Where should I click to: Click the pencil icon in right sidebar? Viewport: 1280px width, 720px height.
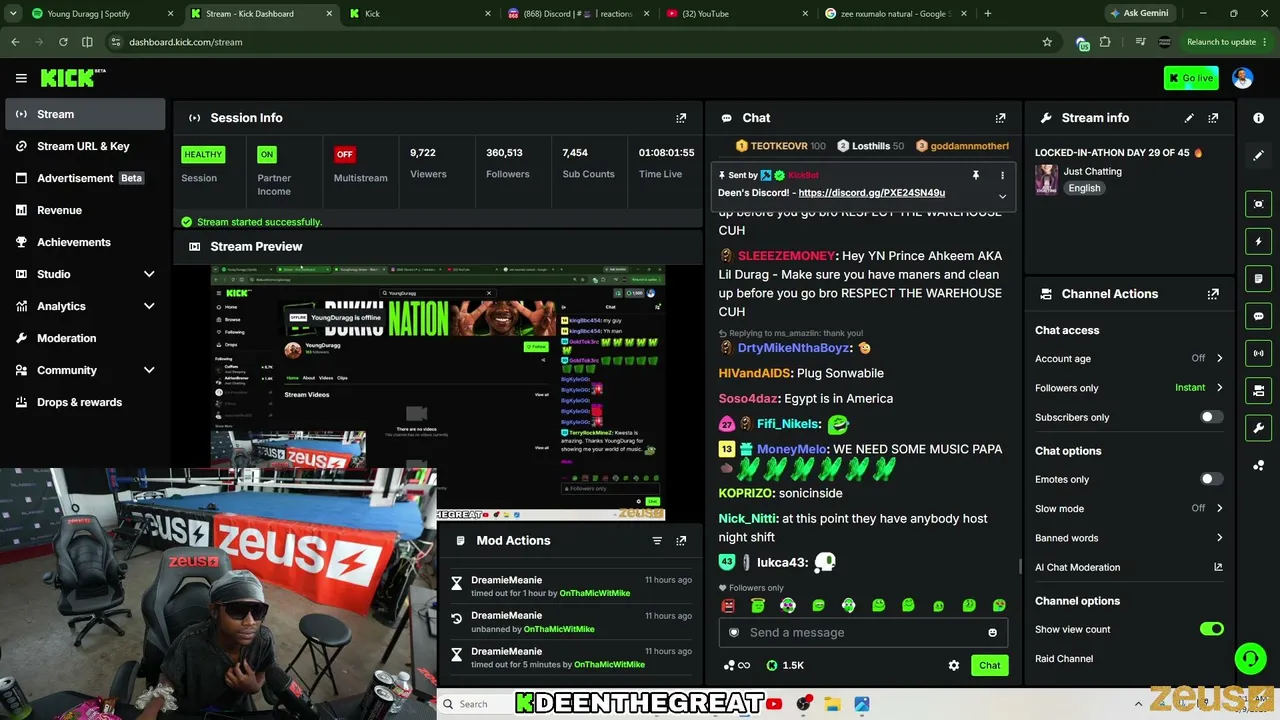tap(1259, 155)
